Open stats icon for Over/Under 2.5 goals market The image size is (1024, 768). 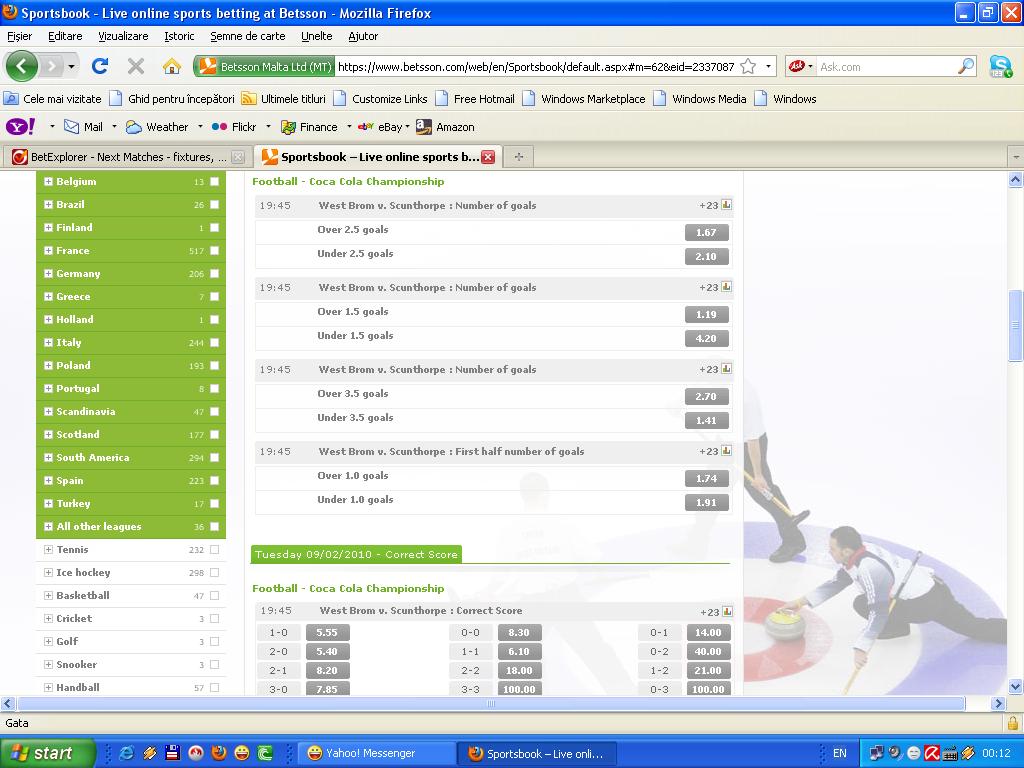coord(726,204)
